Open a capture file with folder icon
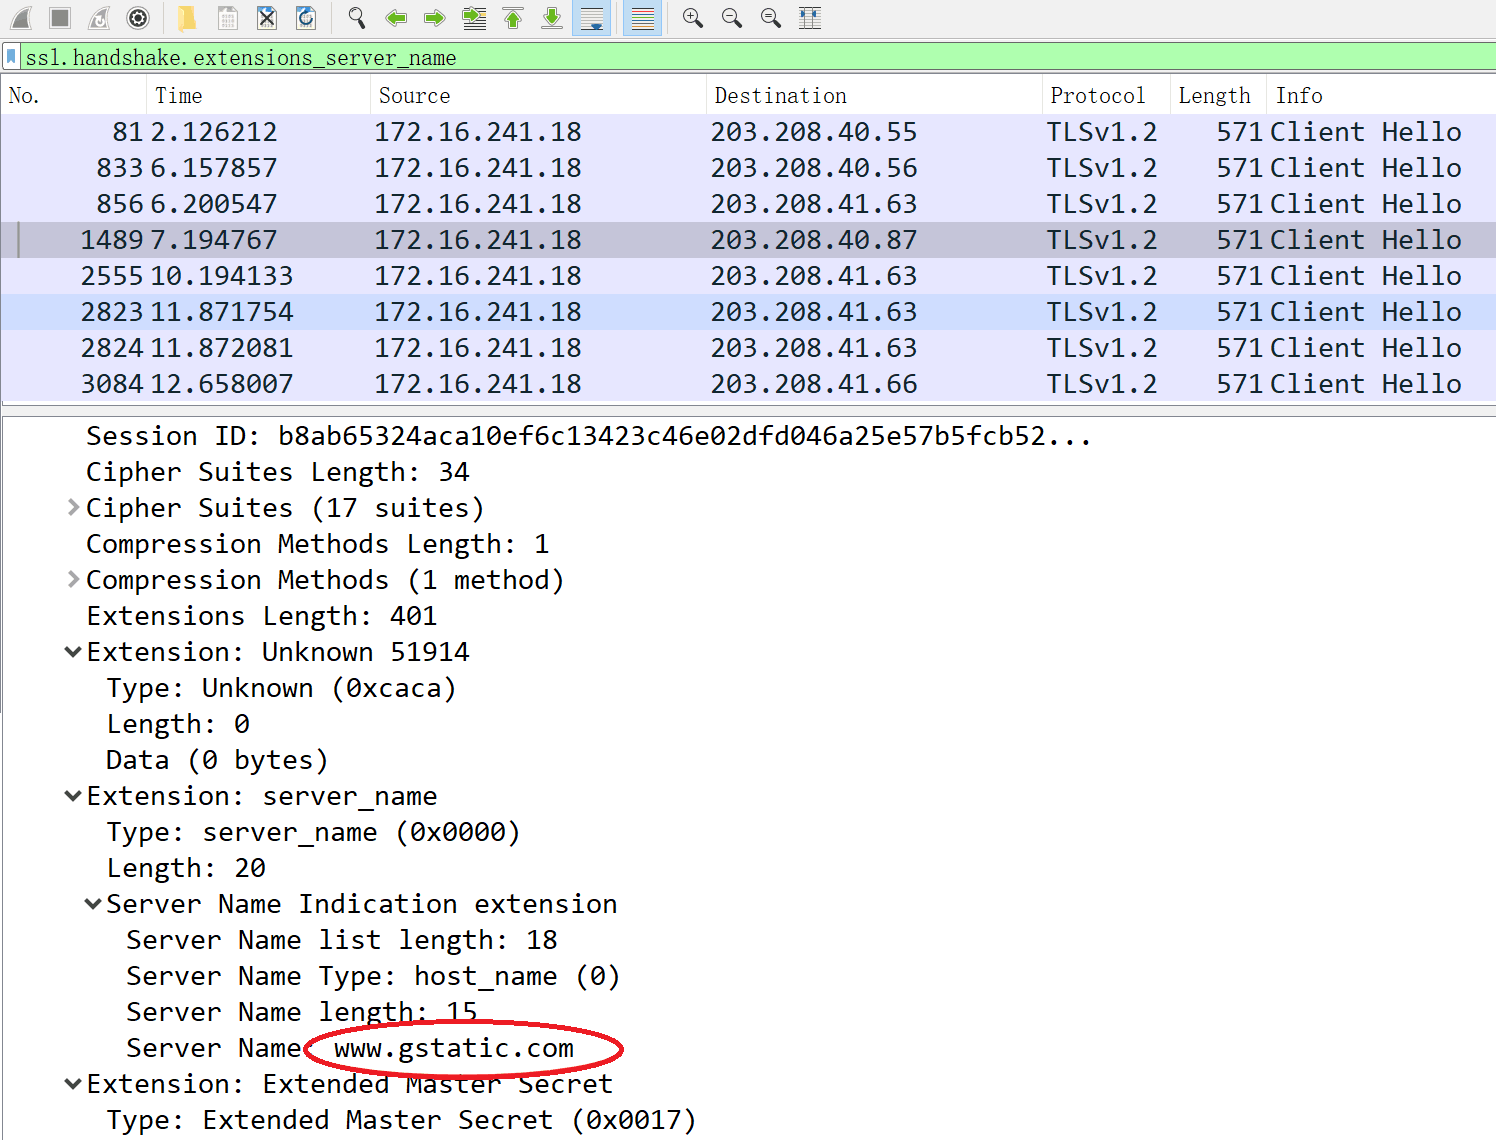 click(187, 18)
